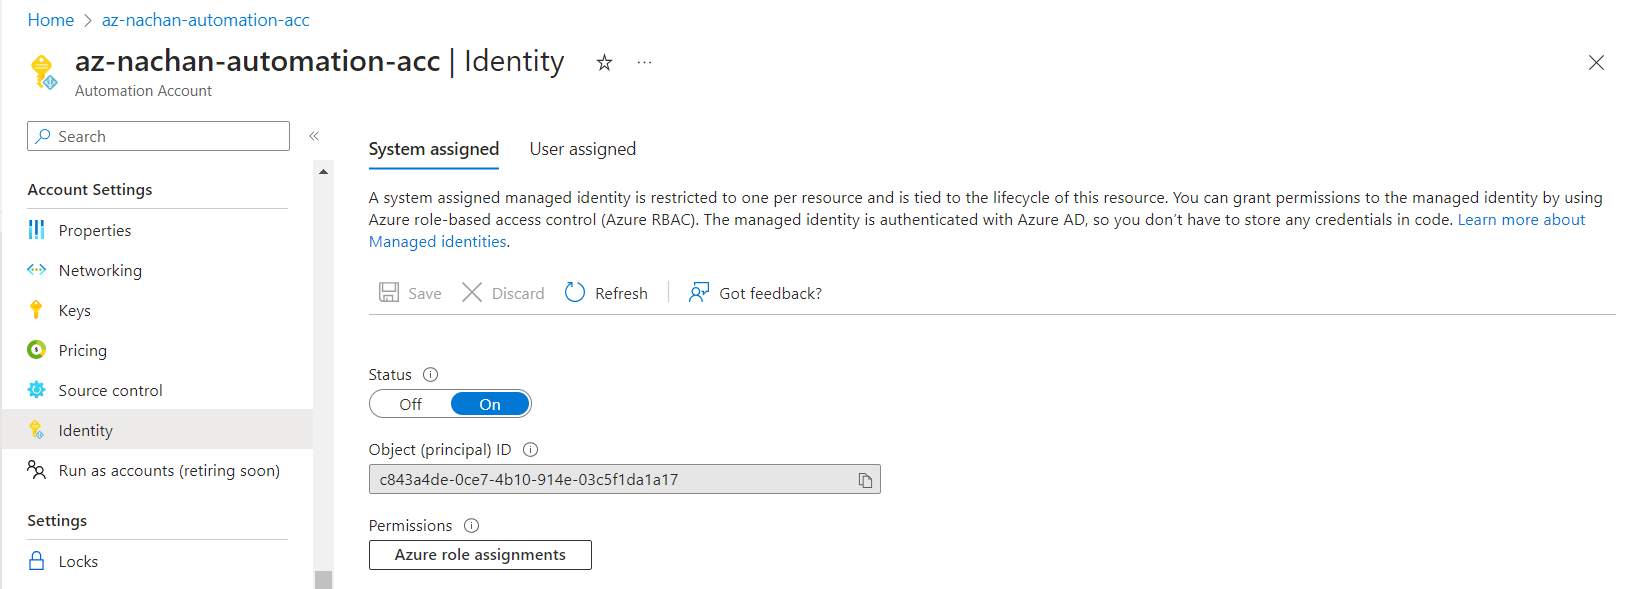The height and width of the screenshot is (589, 1627).
Task: Set Status toggle to On
Action: tap(489, 404)
